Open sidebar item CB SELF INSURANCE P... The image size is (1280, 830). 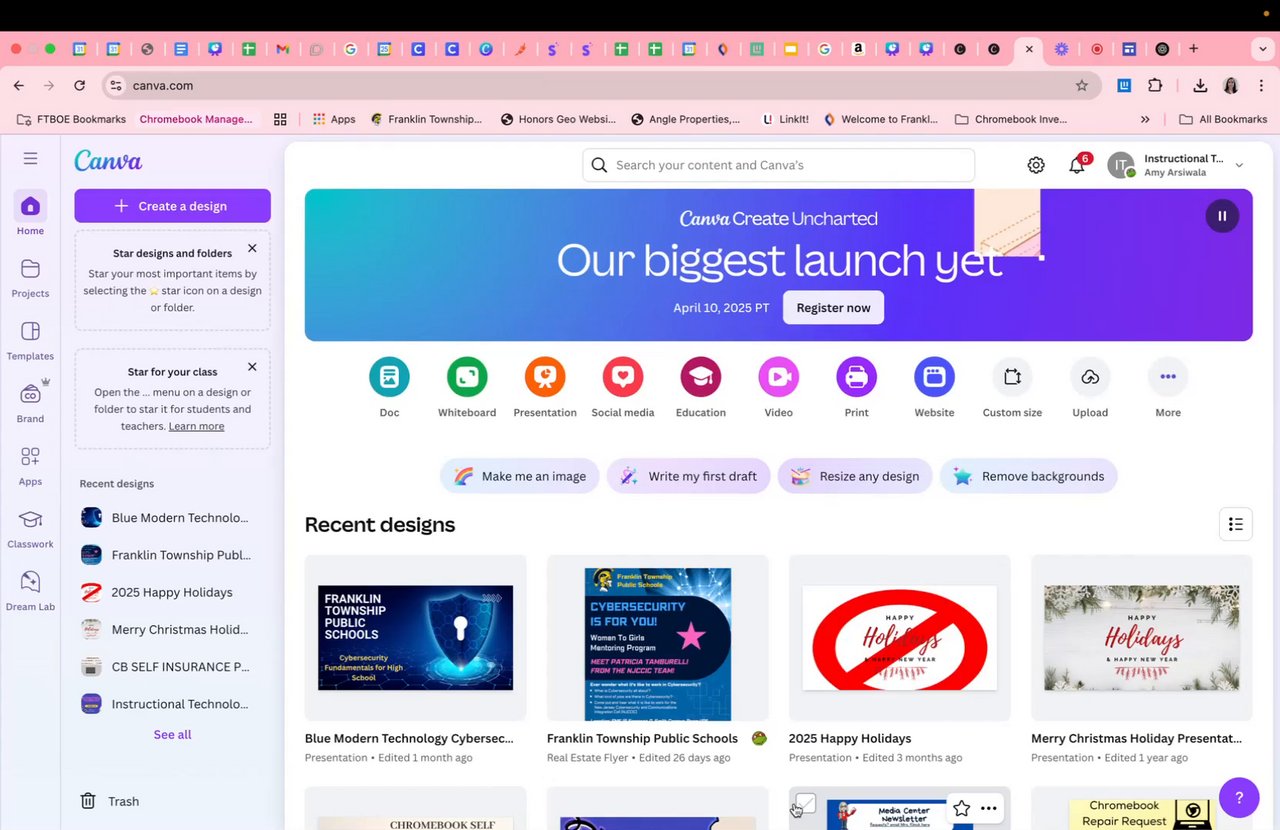[x=165, y=667]
